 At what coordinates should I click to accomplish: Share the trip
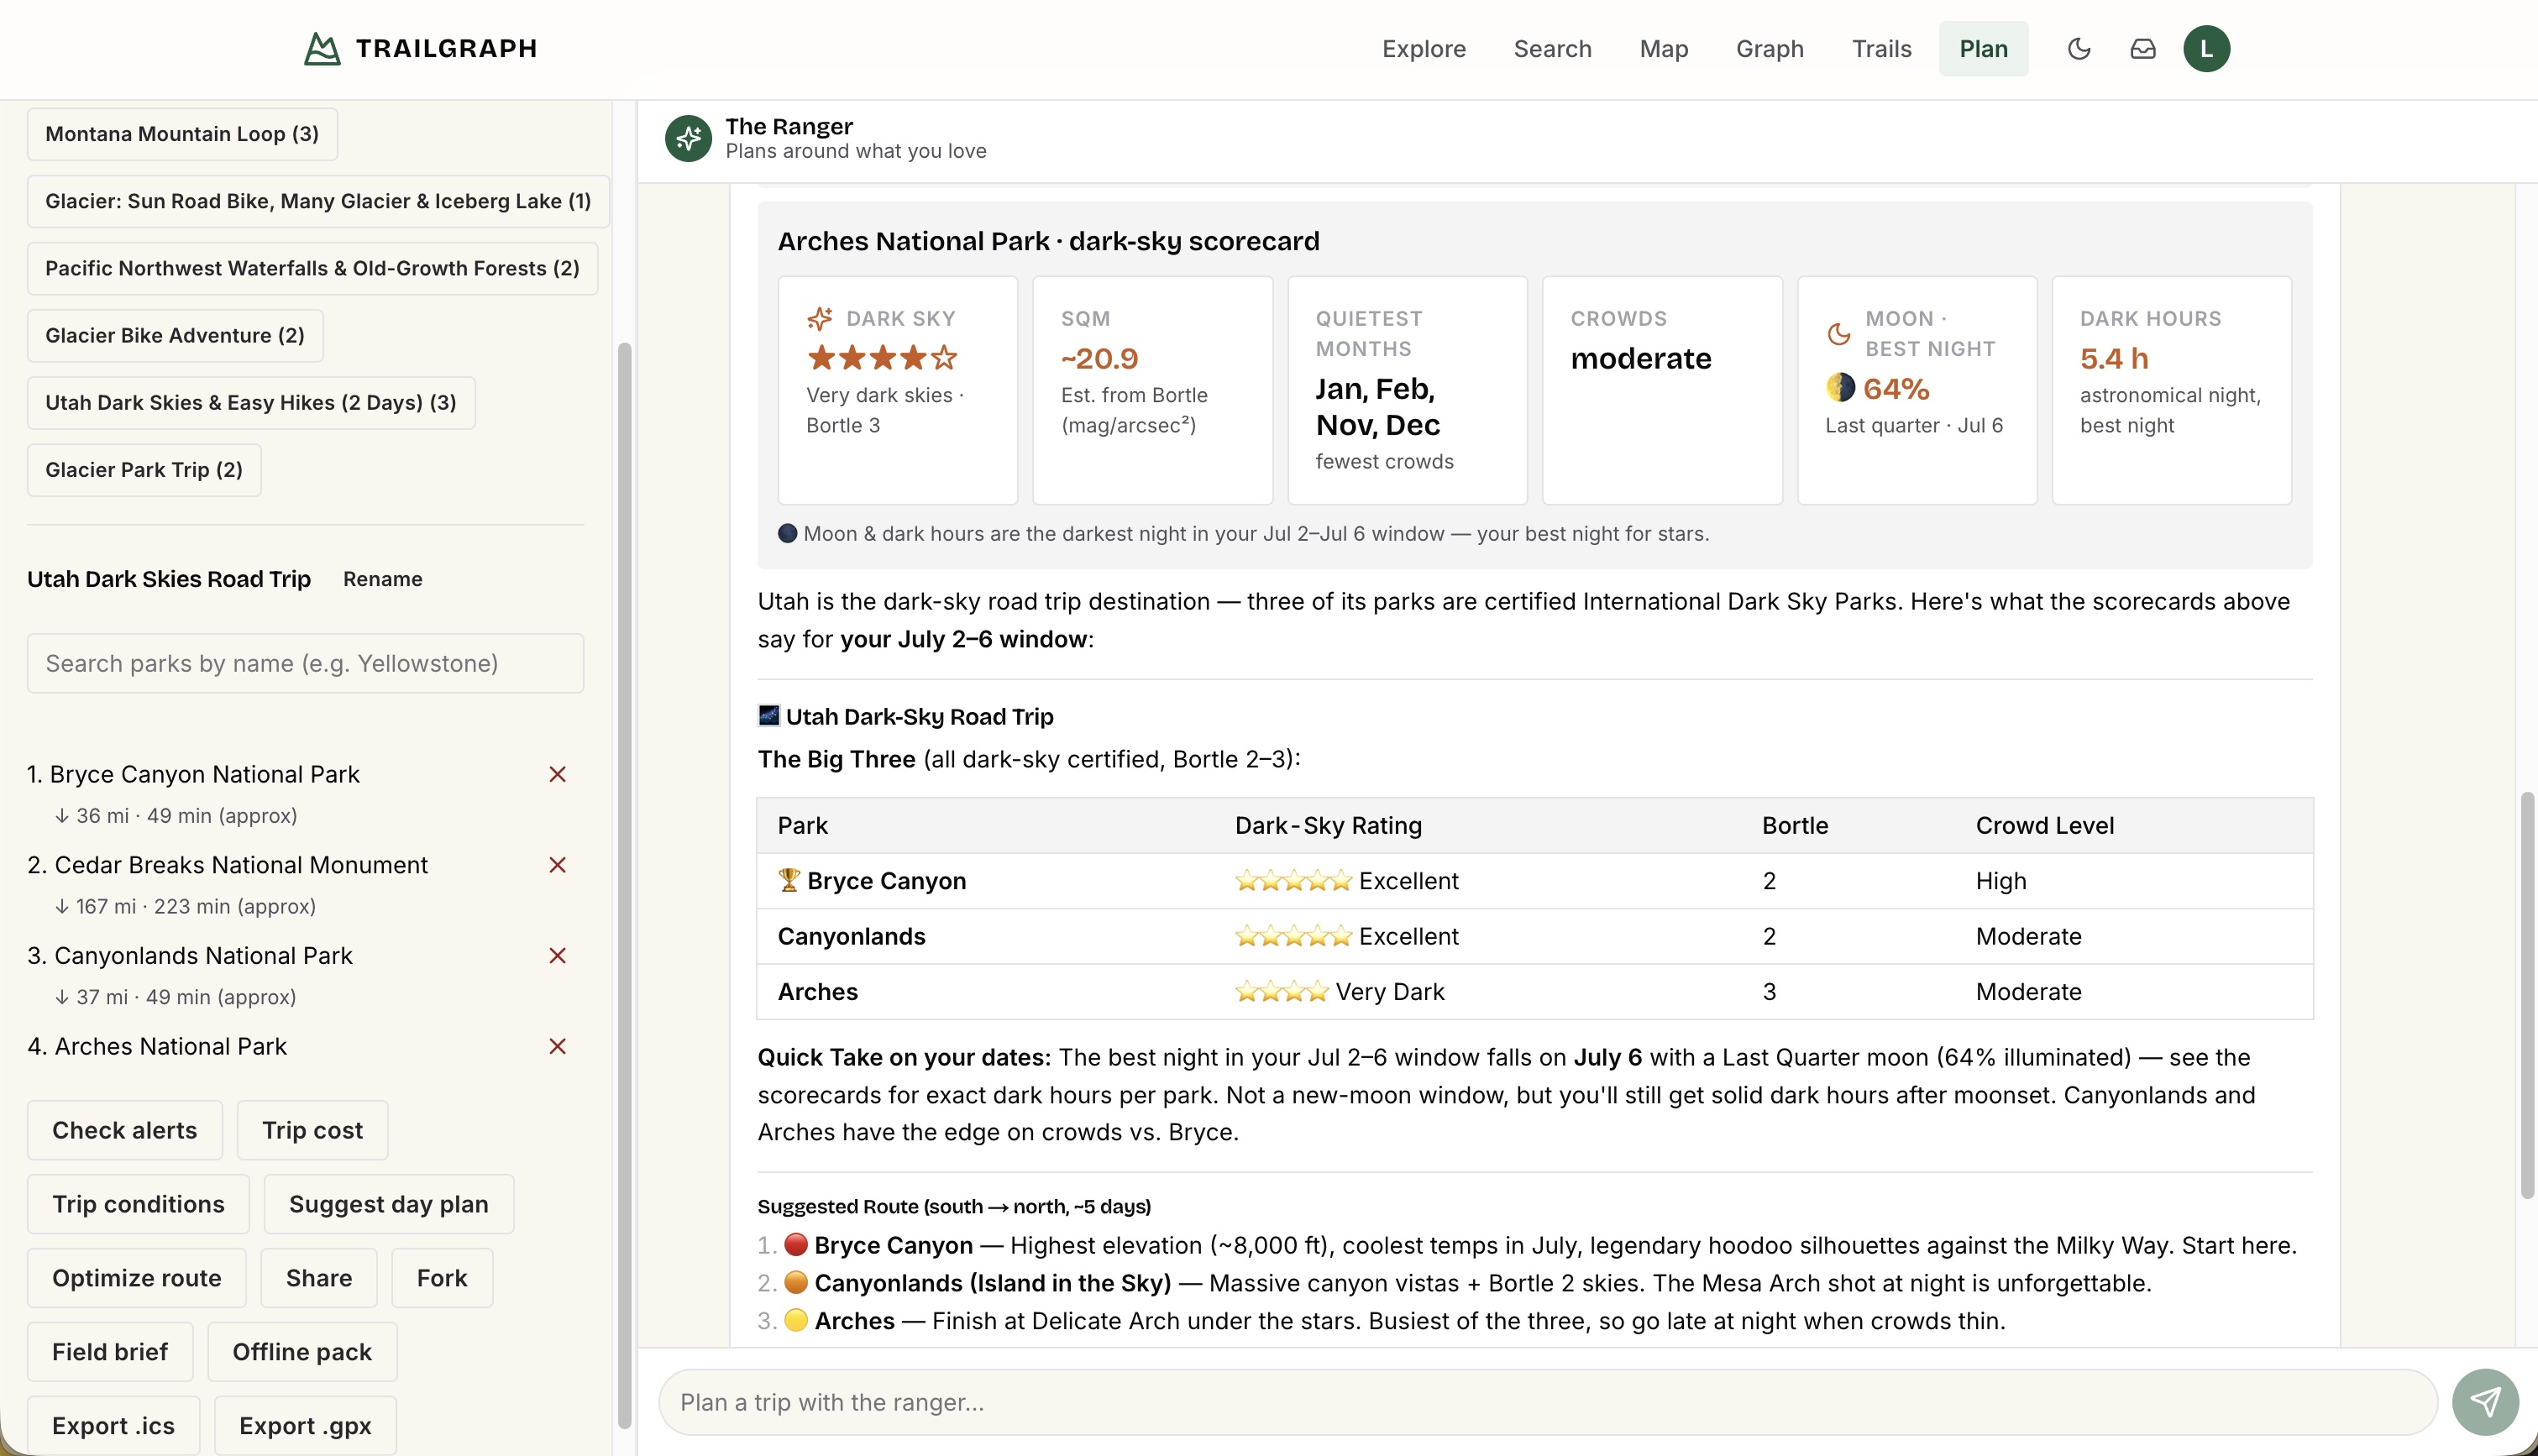tap(319, 1278)
